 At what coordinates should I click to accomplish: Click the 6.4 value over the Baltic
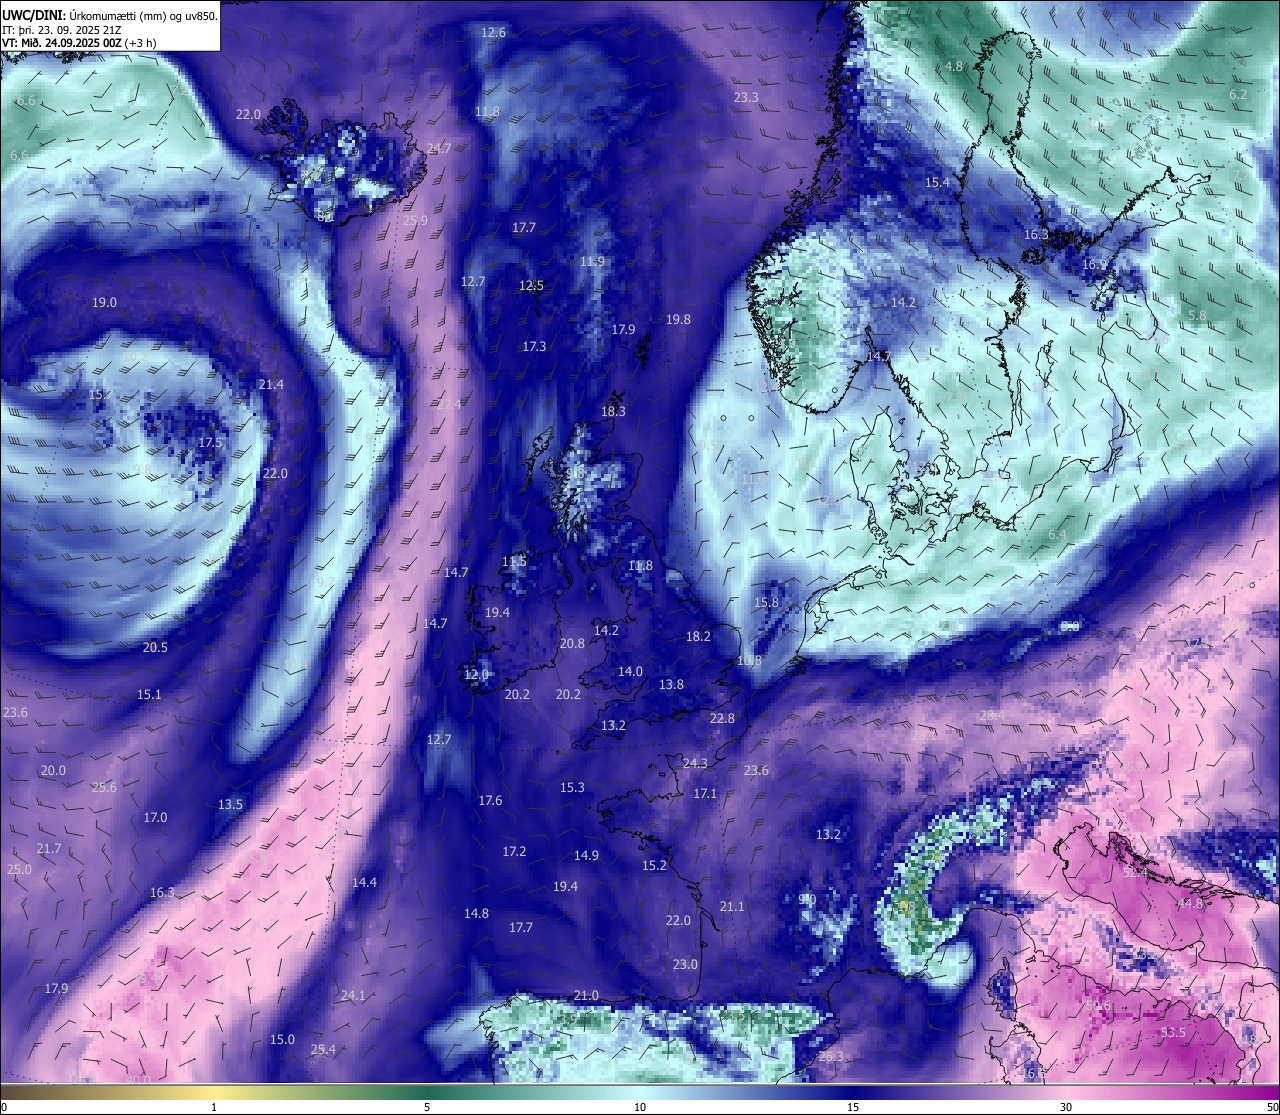click(x=1057, y=535)
